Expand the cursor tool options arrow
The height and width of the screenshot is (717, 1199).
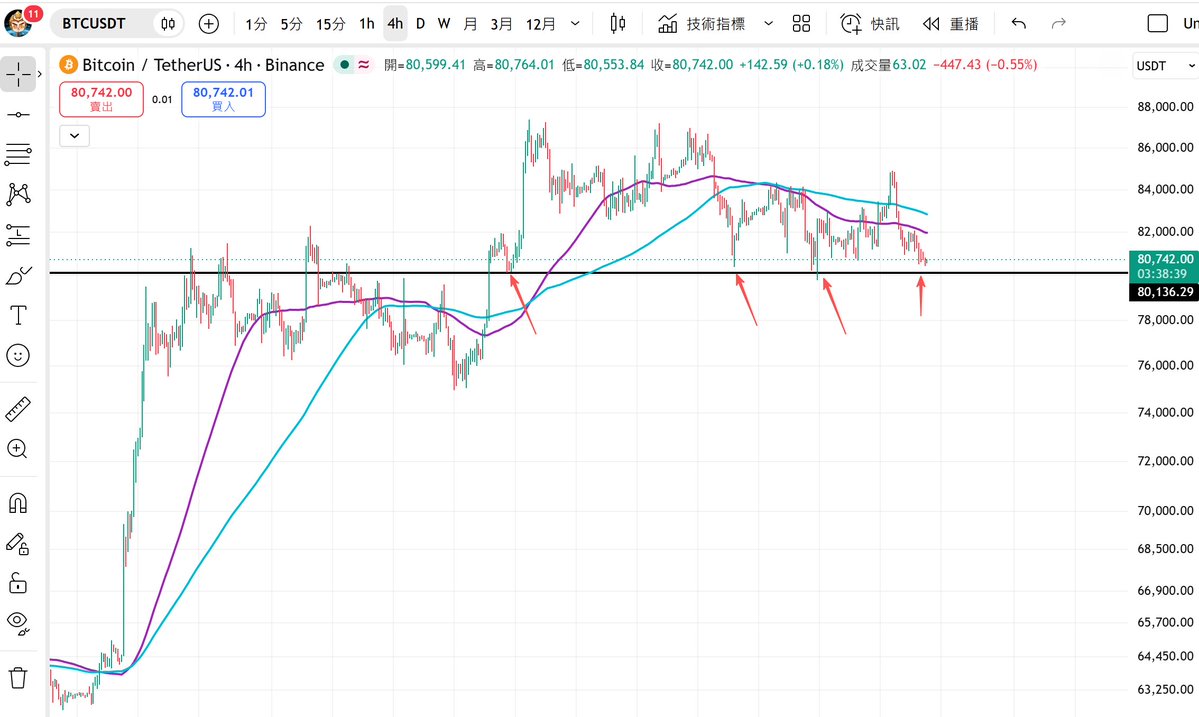coord(40,74)
